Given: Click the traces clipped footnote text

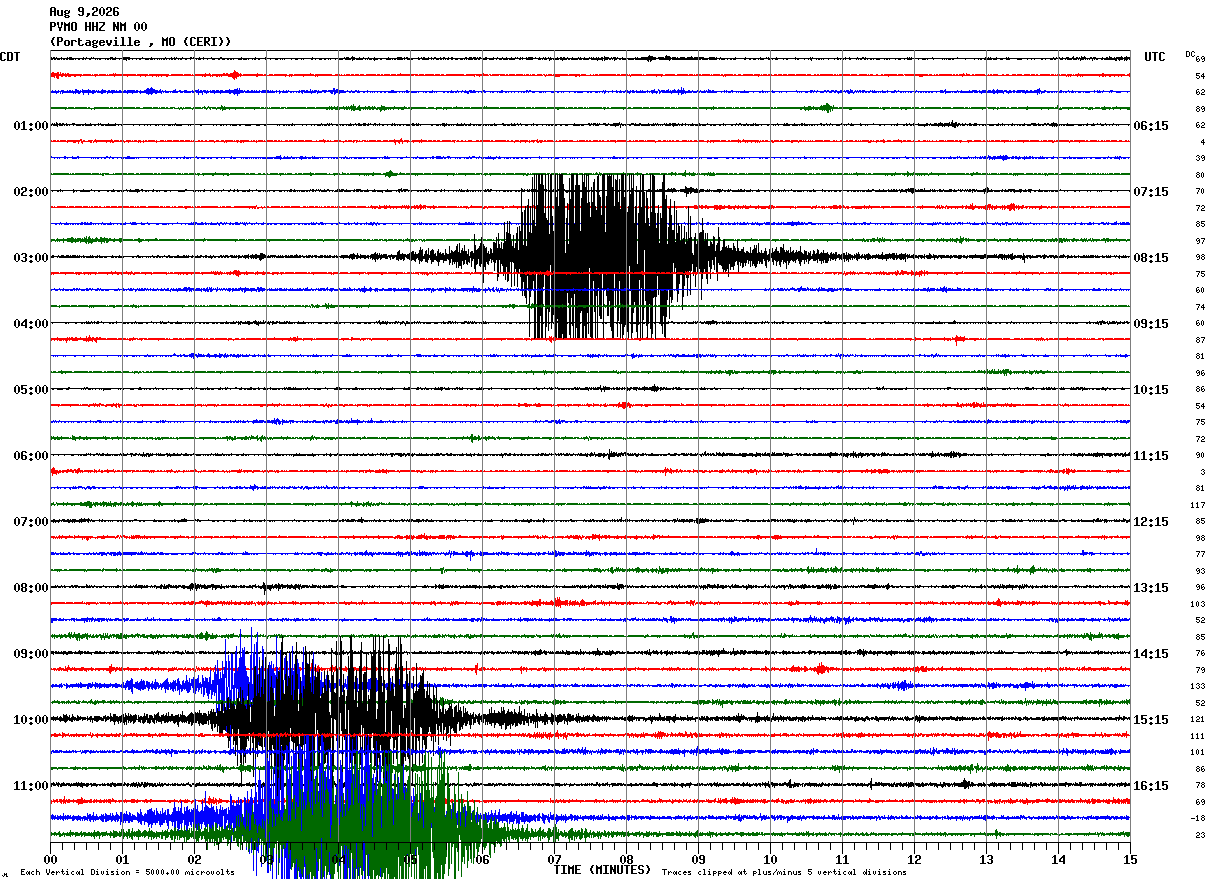Looking at the screenshot, I should 784,873.
